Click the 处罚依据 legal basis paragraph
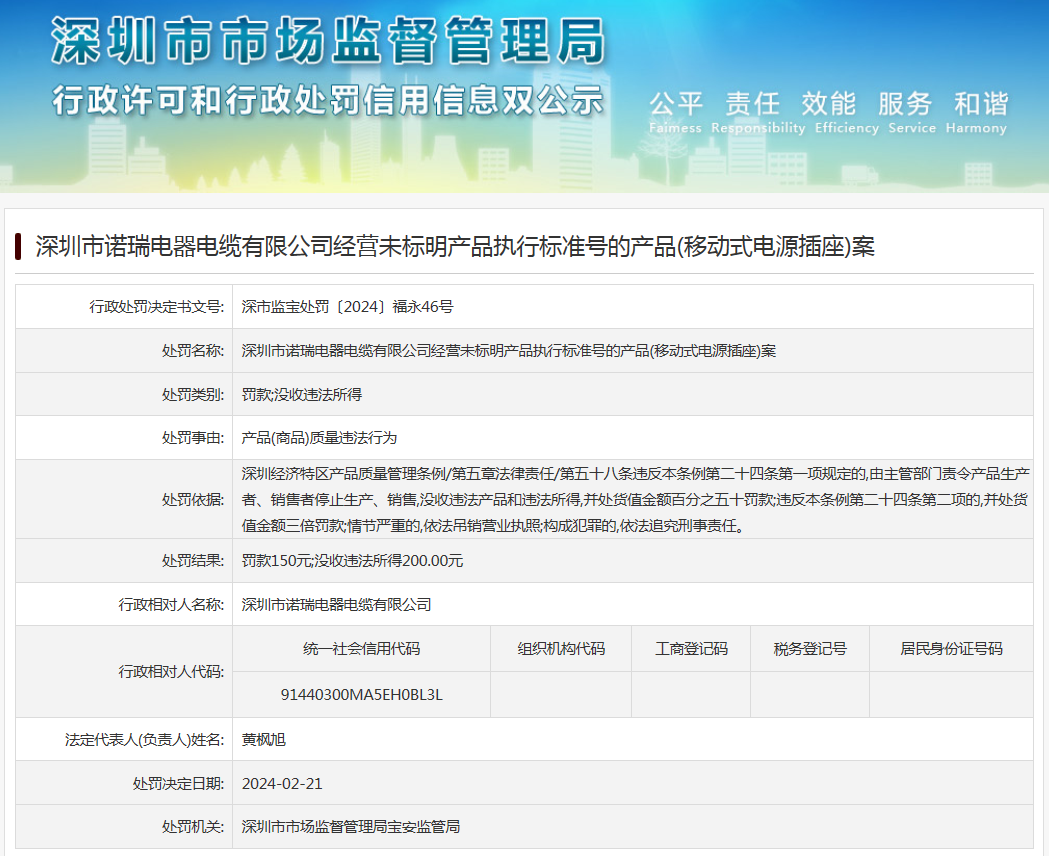This screenshot has width=1049, height=856. (636, 500)
